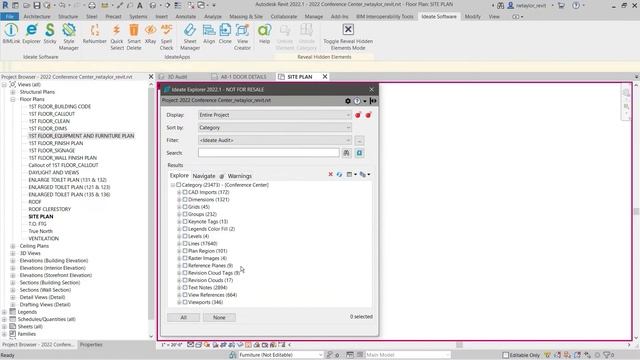
Task: Open Ideate Explorer settings gear
Action: click(348, 101)
